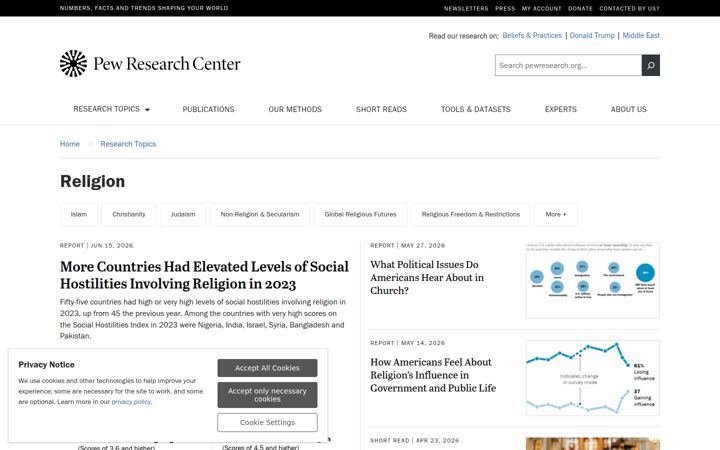Open the About Us menu item
The width and height of the screenshot is (720, 450).
(629, 109)
